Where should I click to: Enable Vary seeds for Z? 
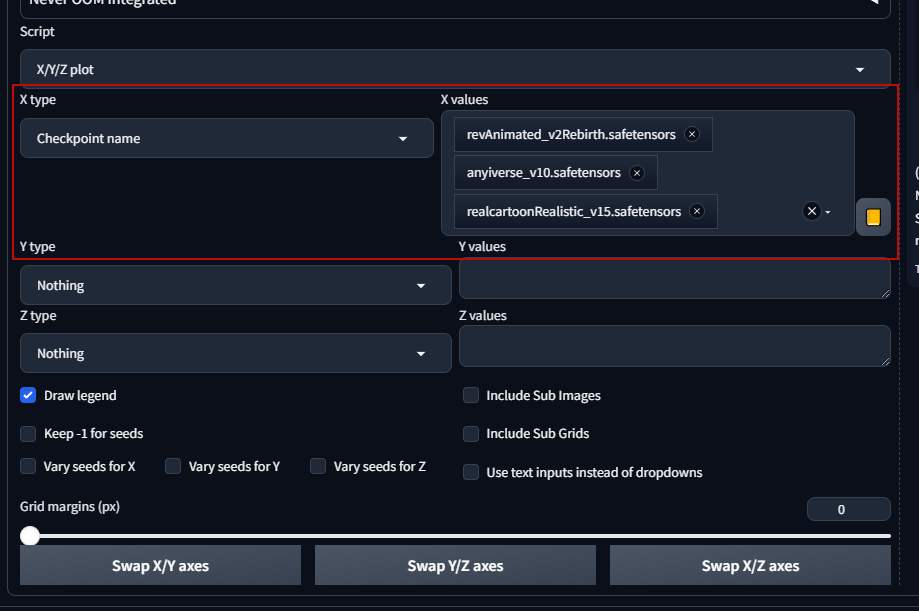click(x=318, y=466)
